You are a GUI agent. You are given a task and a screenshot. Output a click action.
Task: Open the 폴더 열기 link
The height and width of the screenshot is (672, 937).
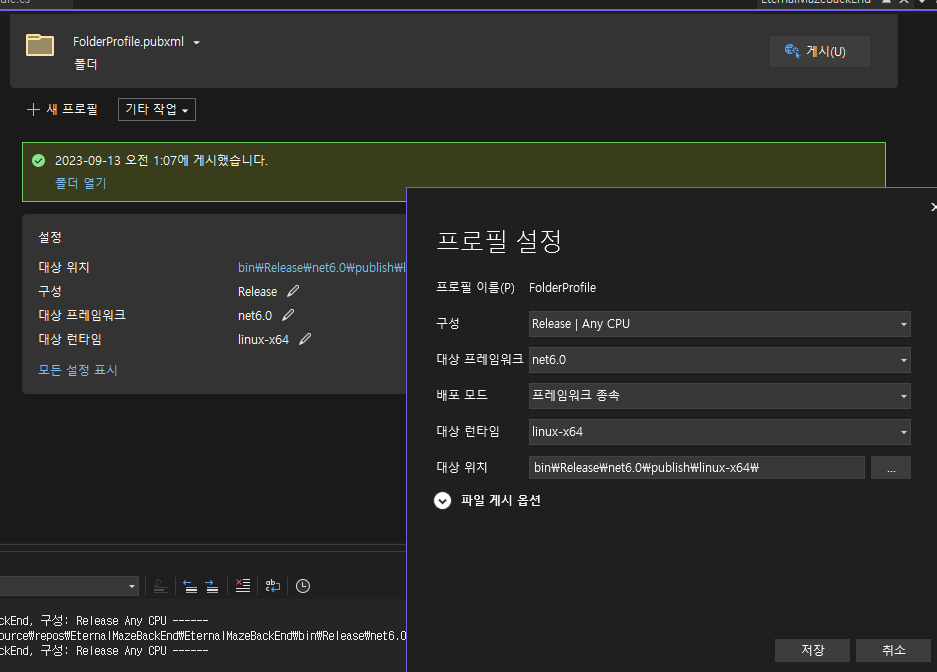(81, 183)
